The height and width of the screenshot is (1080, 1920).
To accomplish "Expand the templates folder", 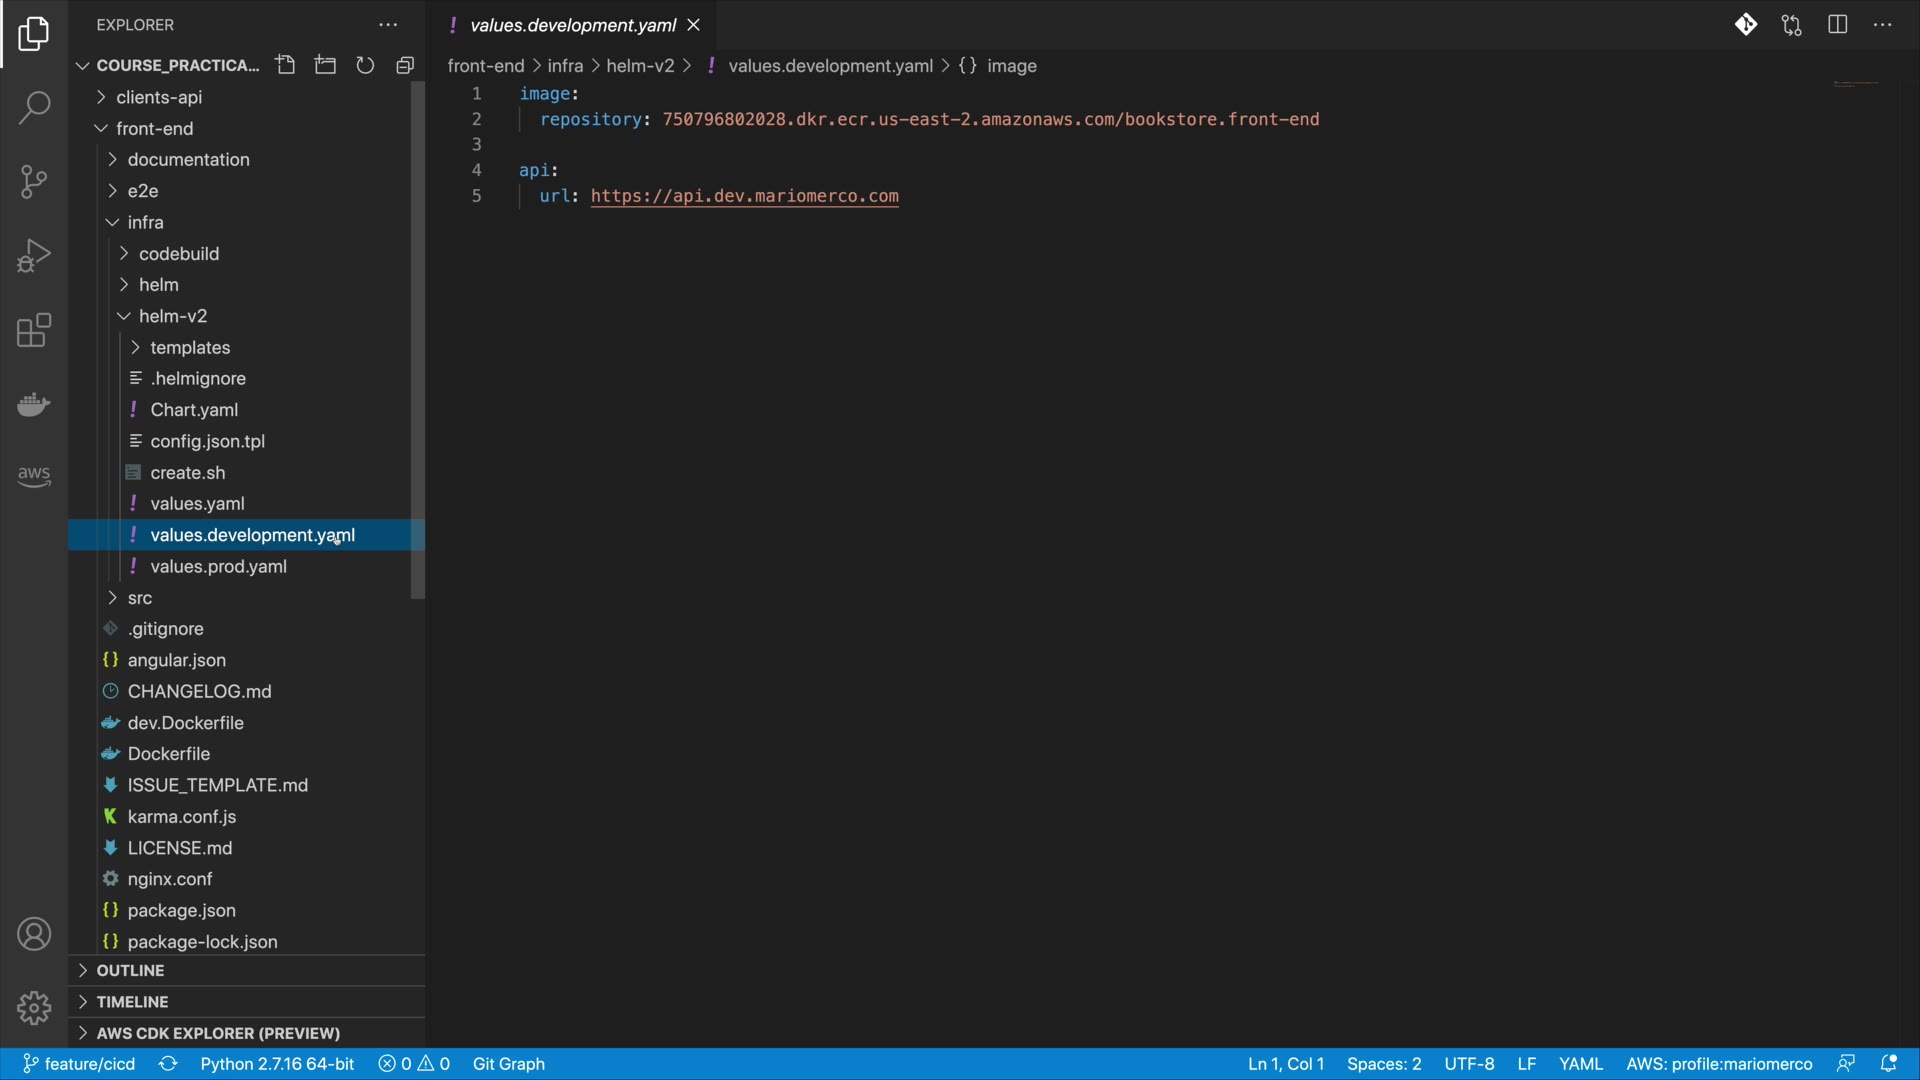I will 190,347.
